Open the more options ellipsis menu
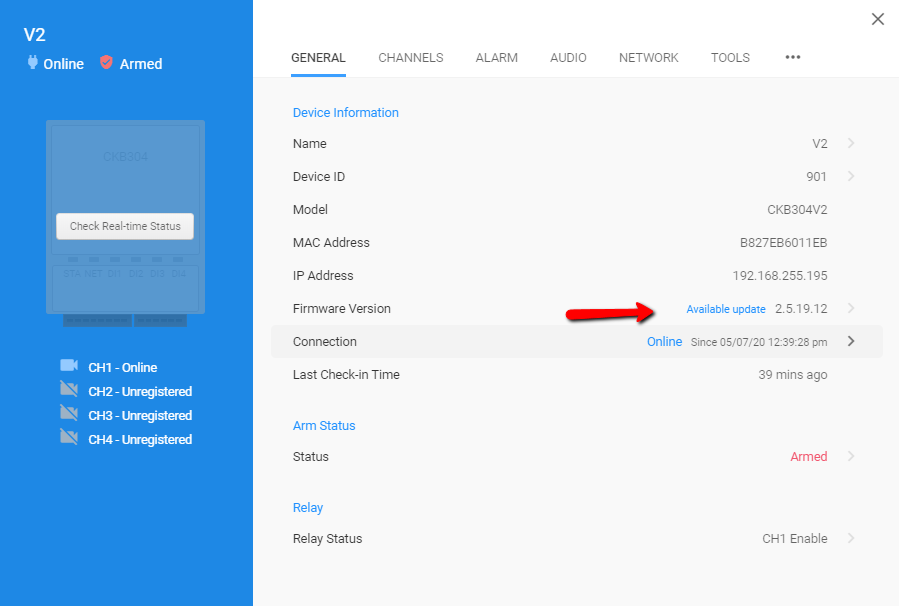Viewport: 899px width, 606px height. (x=793, y=57)
